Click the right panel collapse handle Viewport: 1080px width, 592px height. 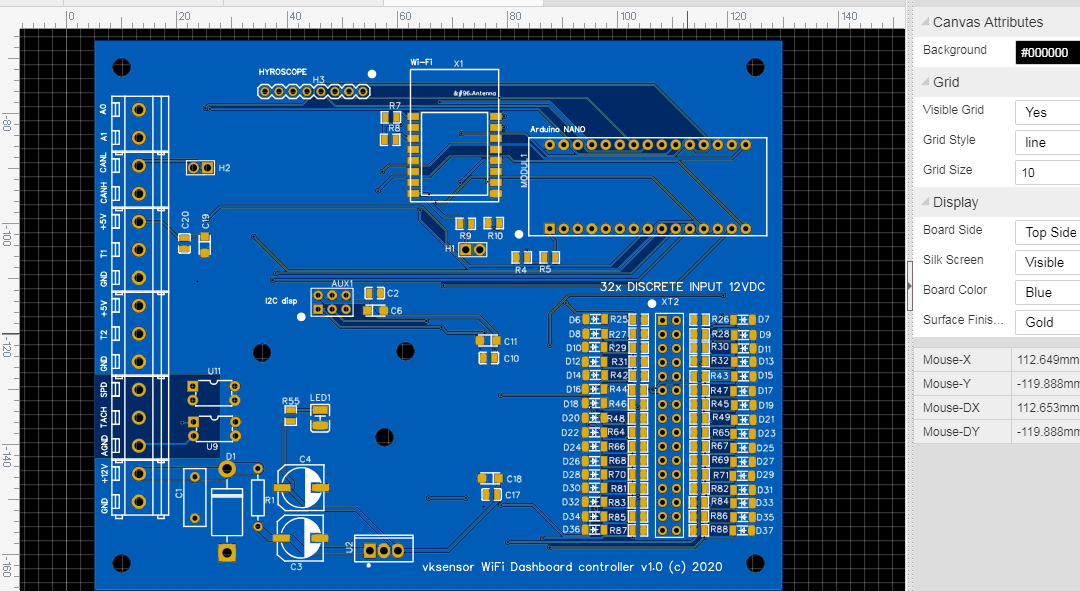(909, 286)
